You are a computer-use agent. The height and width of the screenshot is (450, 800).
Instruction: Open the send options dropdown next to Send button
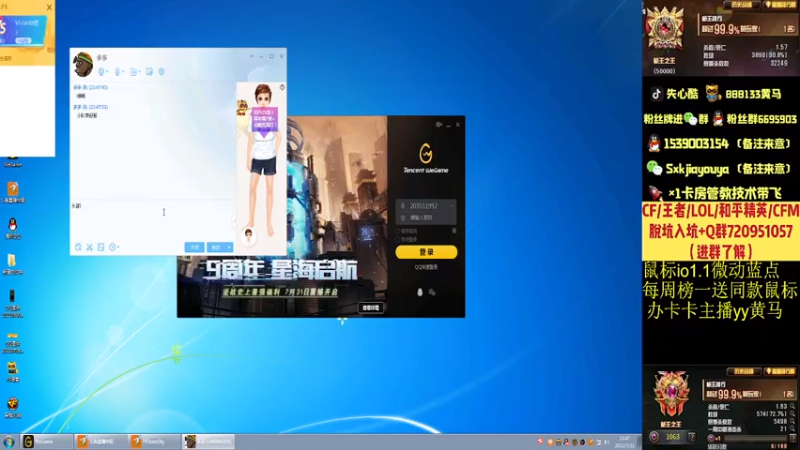coord(229,247)
